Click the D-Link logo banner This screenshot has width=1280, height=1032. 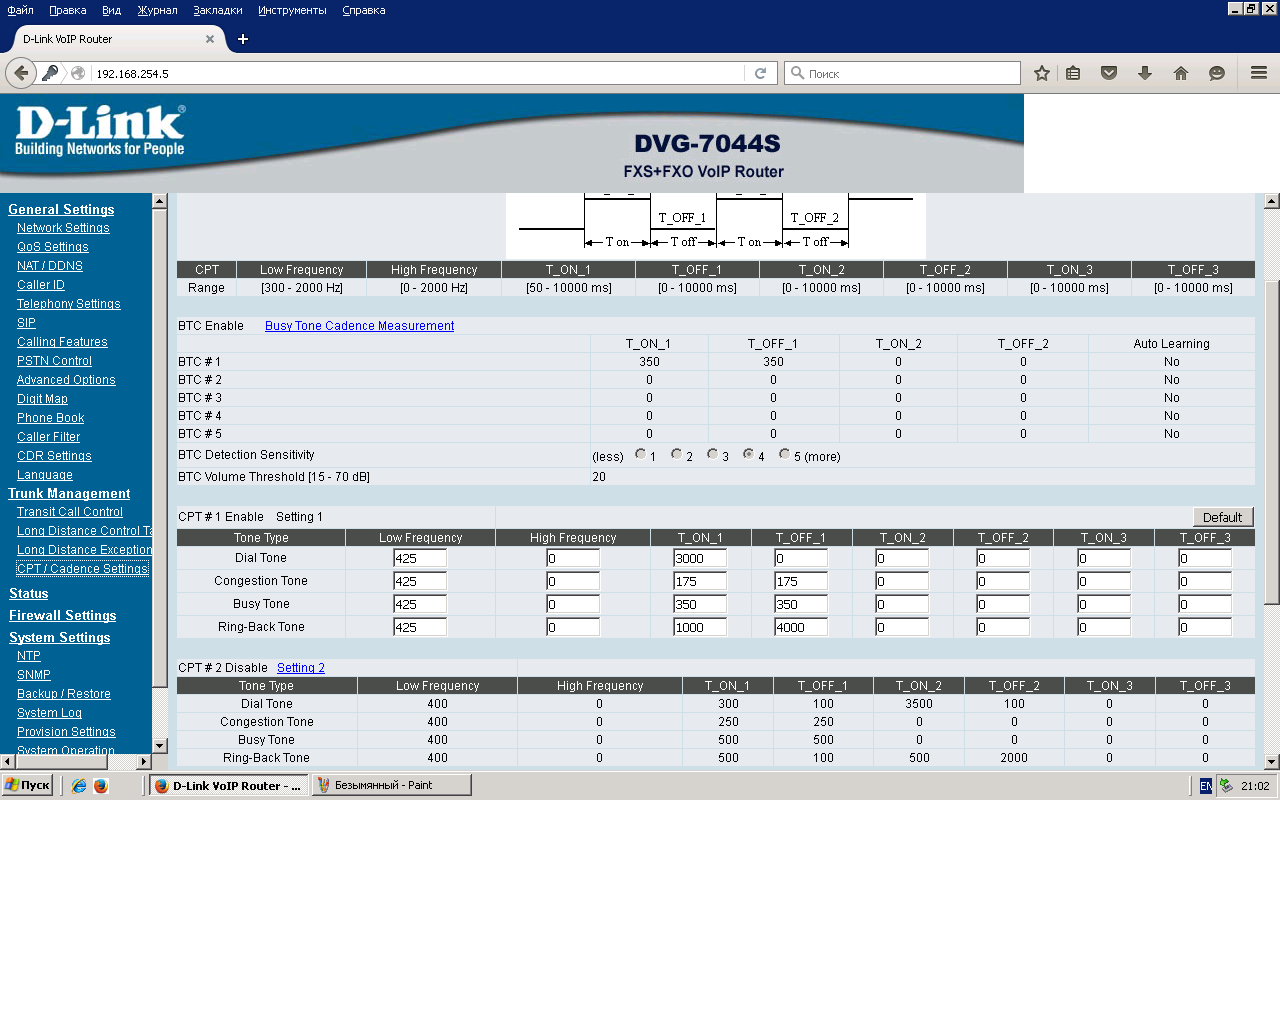pos(100,132)
